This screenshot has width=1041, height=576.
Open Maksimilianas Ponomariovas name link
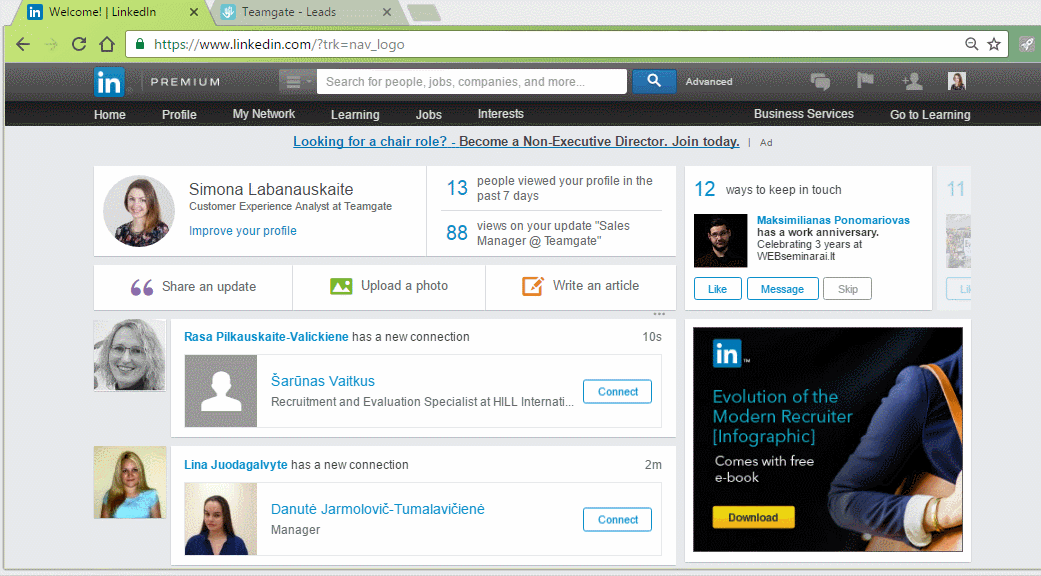(x=833, y=220)
